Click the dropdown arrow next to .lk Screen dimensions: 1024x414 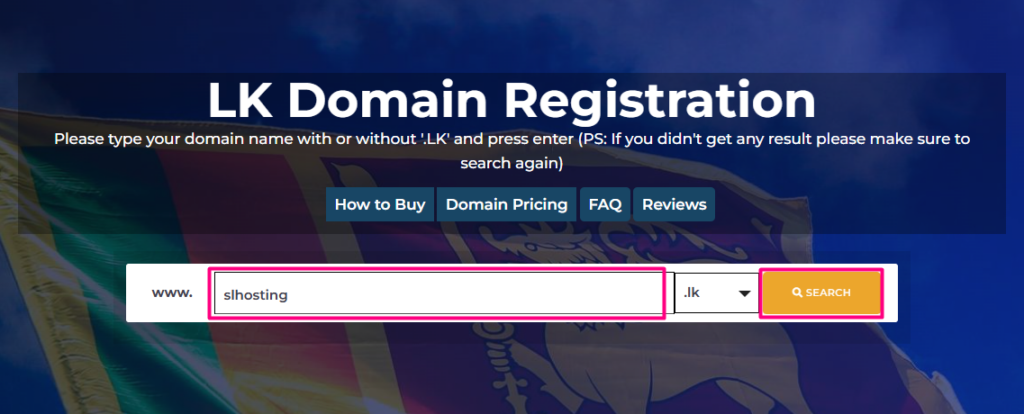point(743,294)
